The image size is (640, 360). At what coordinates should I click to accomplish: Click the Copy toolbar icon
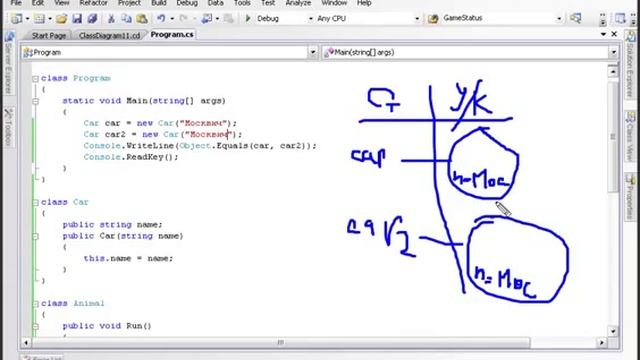click(x=127, y=18)
